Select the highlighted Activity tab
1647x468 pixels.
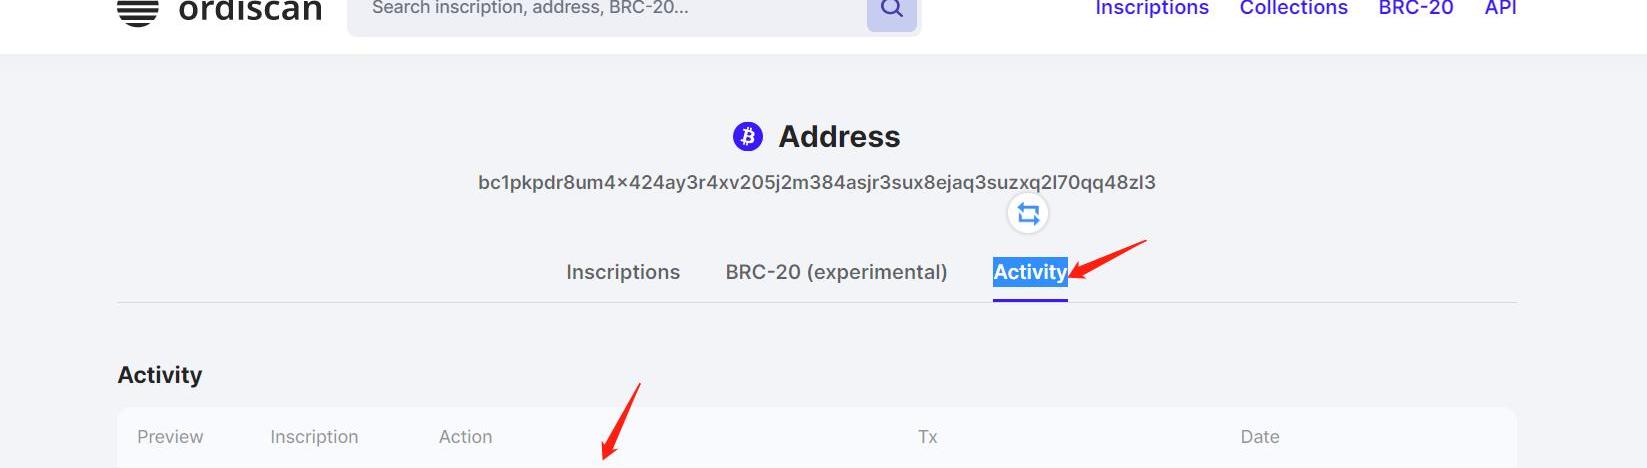tap(1030, 272)
